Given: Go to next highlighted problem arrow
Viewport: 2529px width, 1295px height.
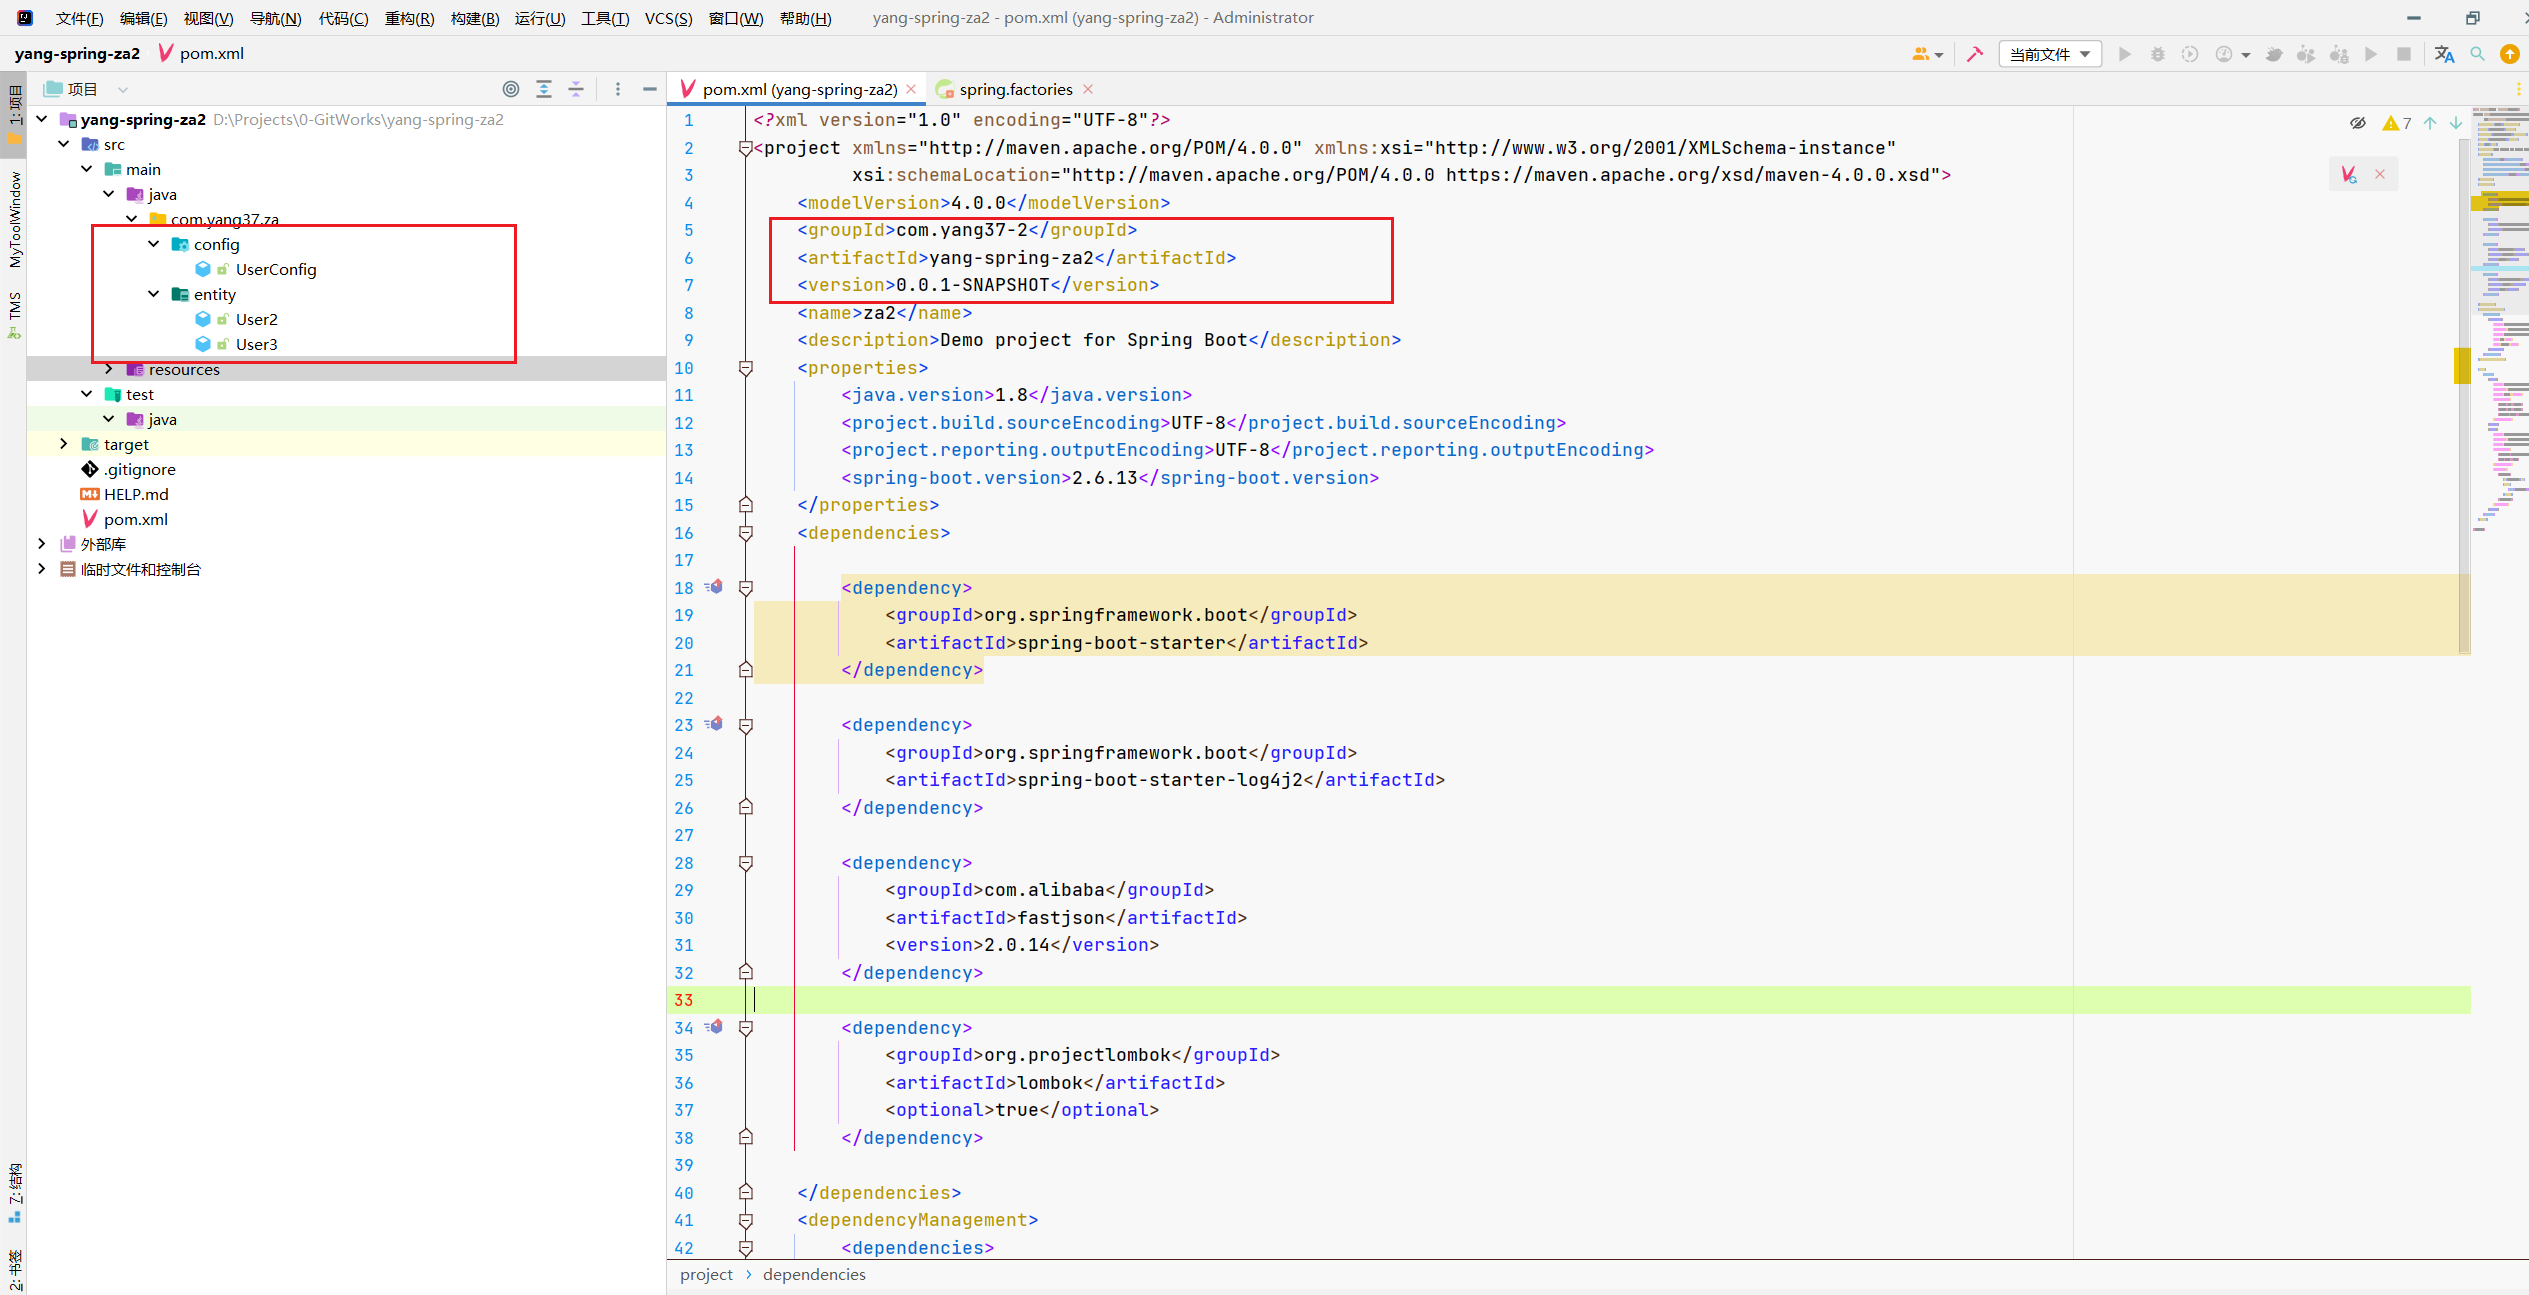Looking at the screenshot, I should 2456,123.
